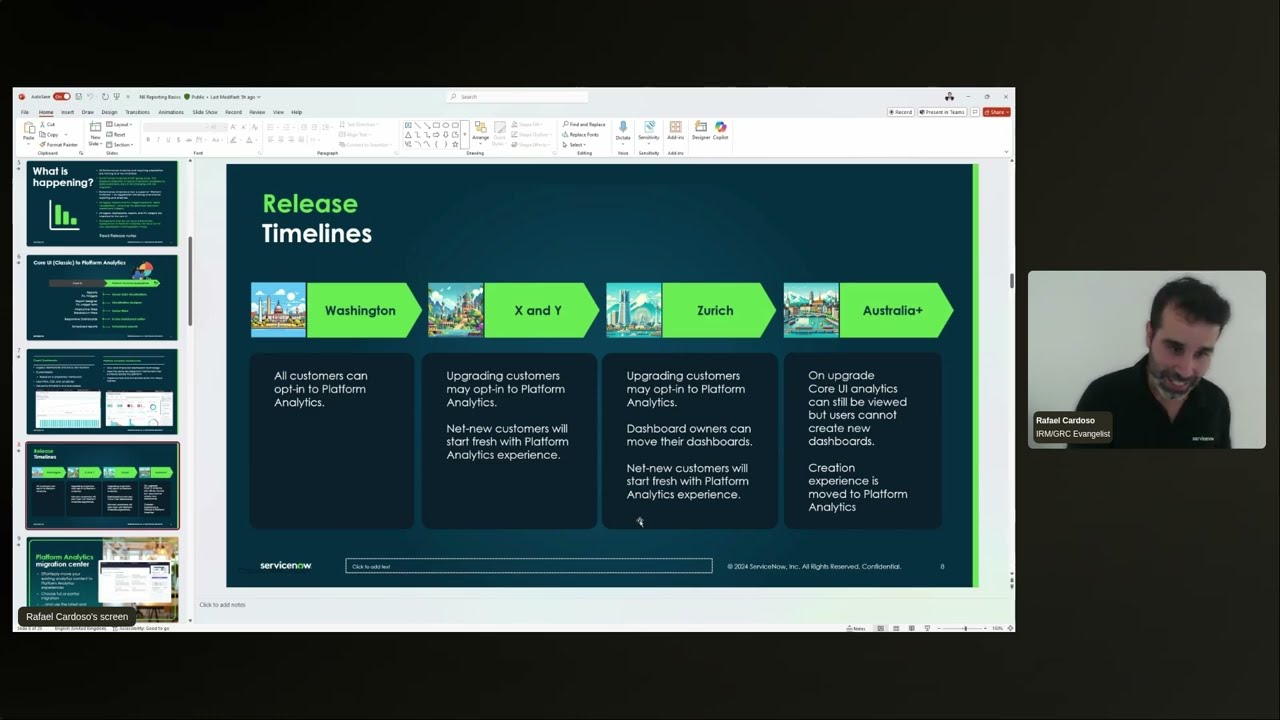
Task: Click Slide Show icon in status bar
Action: [x=927, y=628]
